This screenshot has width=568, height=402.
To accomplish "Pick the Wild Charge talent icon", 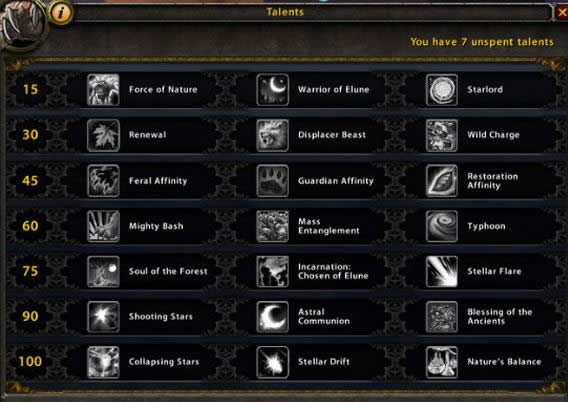I will 442,135.
